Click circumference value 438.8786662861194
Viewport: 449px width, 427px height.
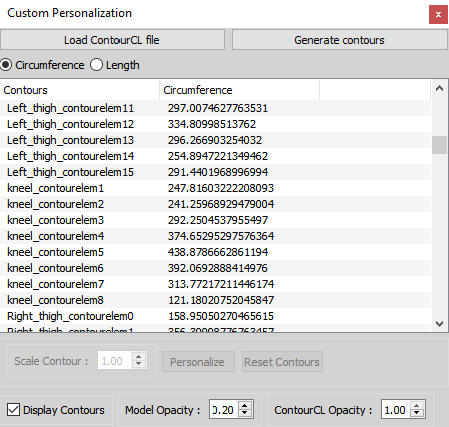click(x=218, y=252)
